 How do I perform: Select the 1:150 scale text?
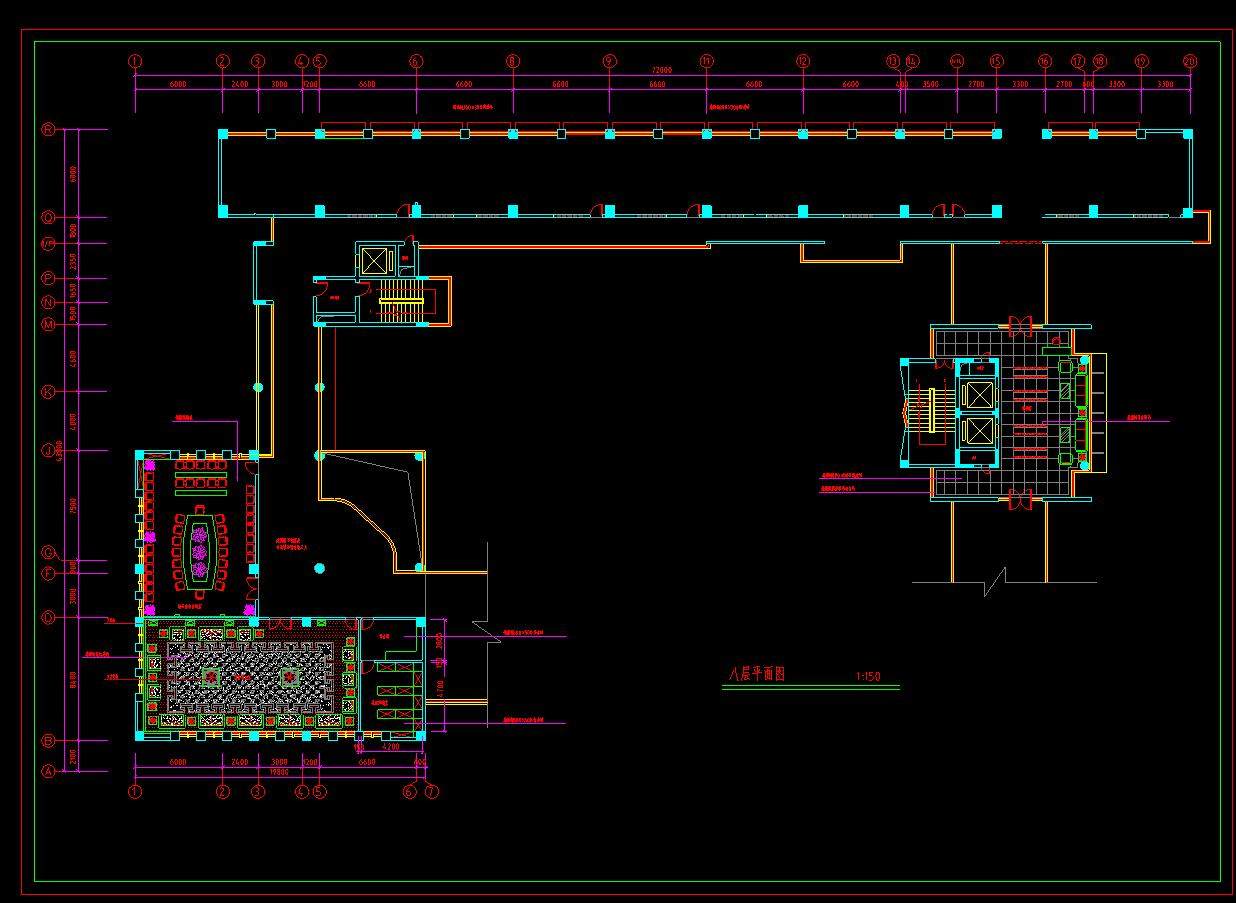(x=868, y=677)
